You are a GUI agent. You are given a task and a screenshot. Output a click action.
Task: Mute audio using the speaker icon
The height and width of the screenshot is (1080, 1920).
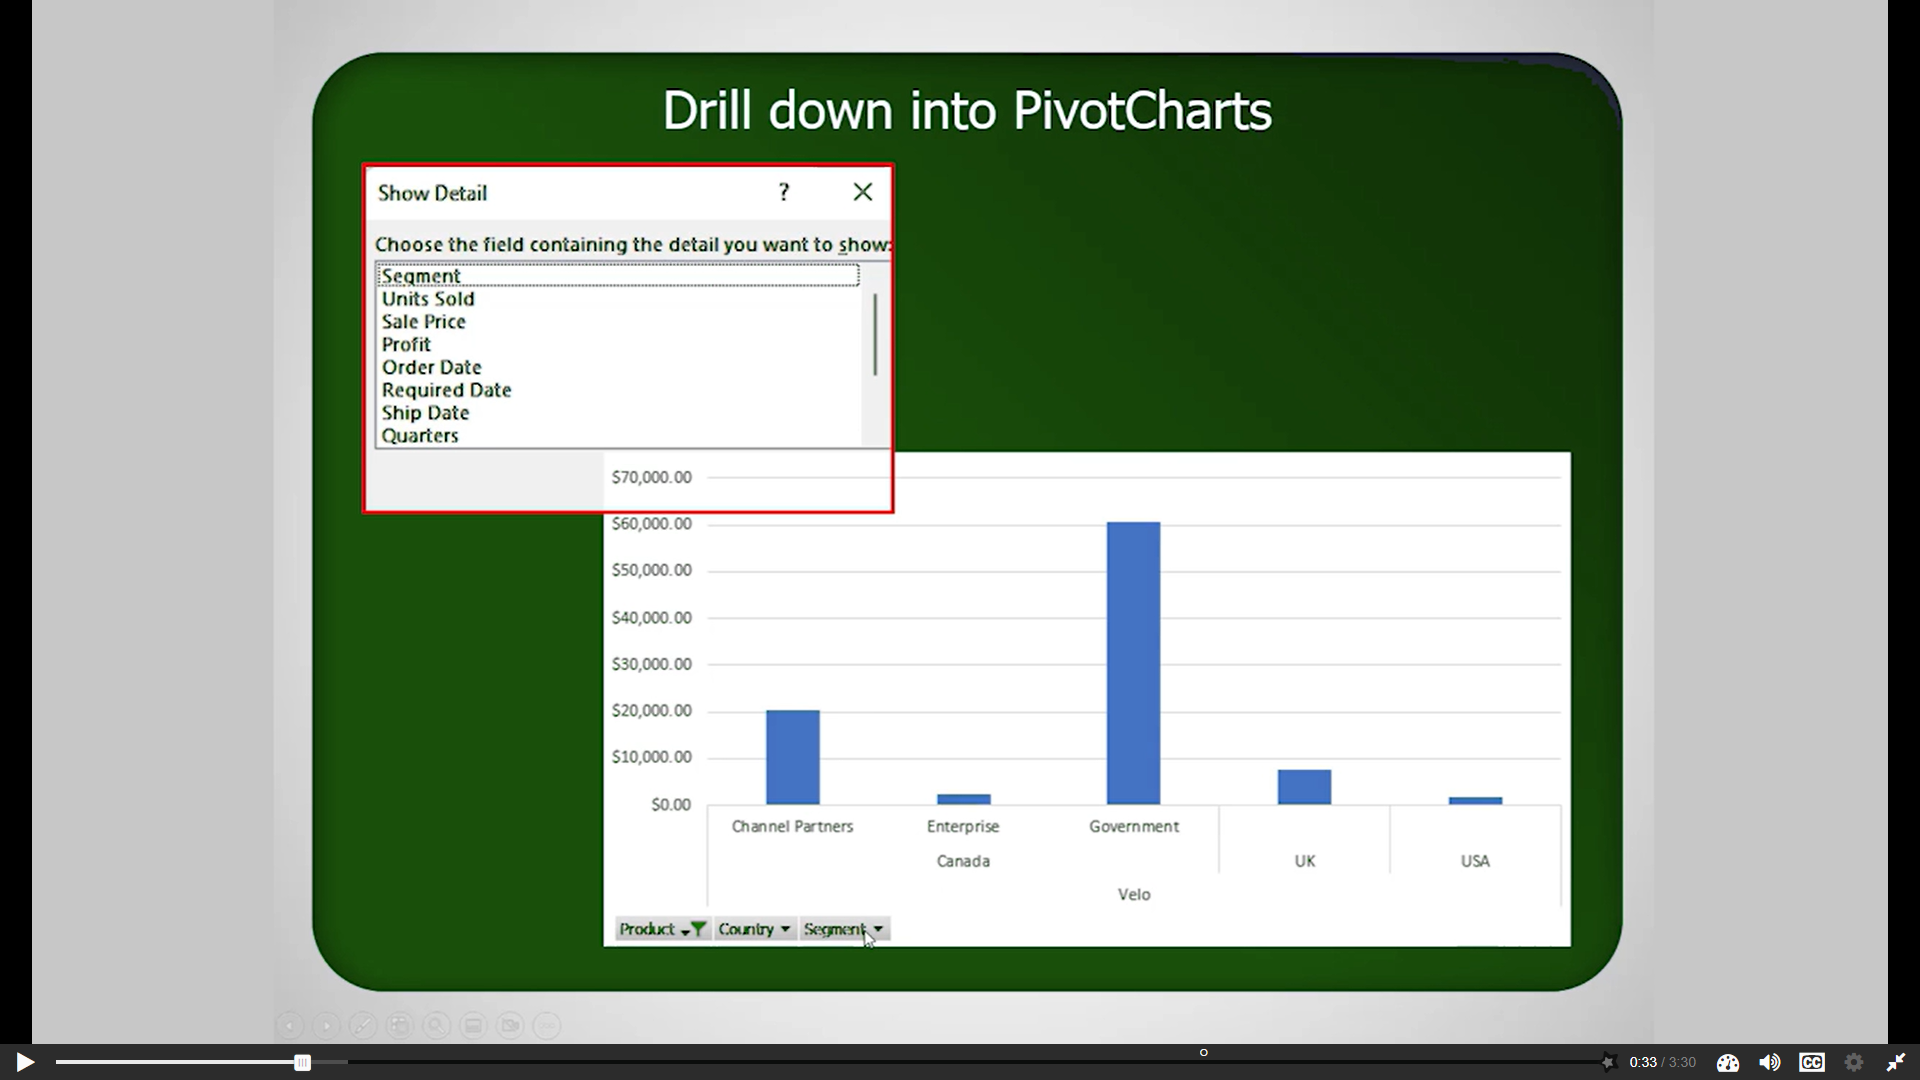coord(1770,1062)
